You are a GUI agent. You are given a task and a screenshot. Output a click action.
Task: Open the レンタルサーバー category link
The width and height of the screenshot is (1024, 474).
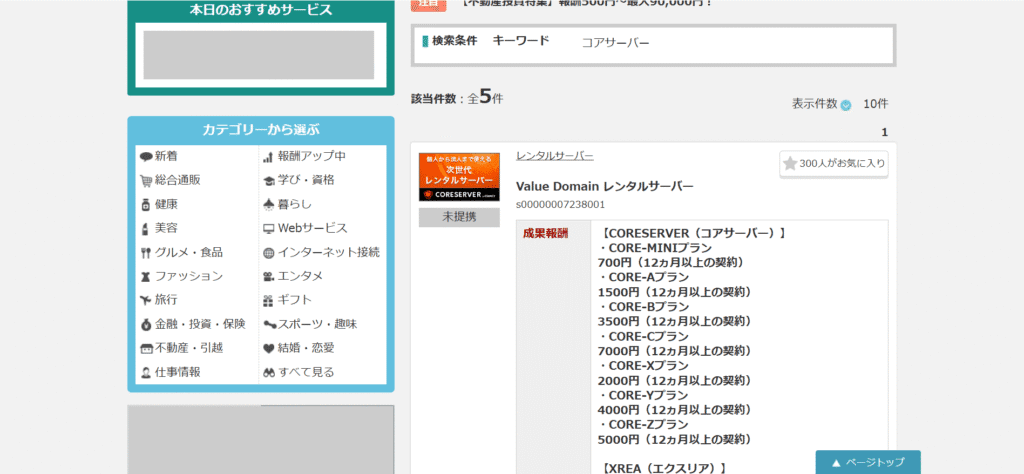coord(554,155)
